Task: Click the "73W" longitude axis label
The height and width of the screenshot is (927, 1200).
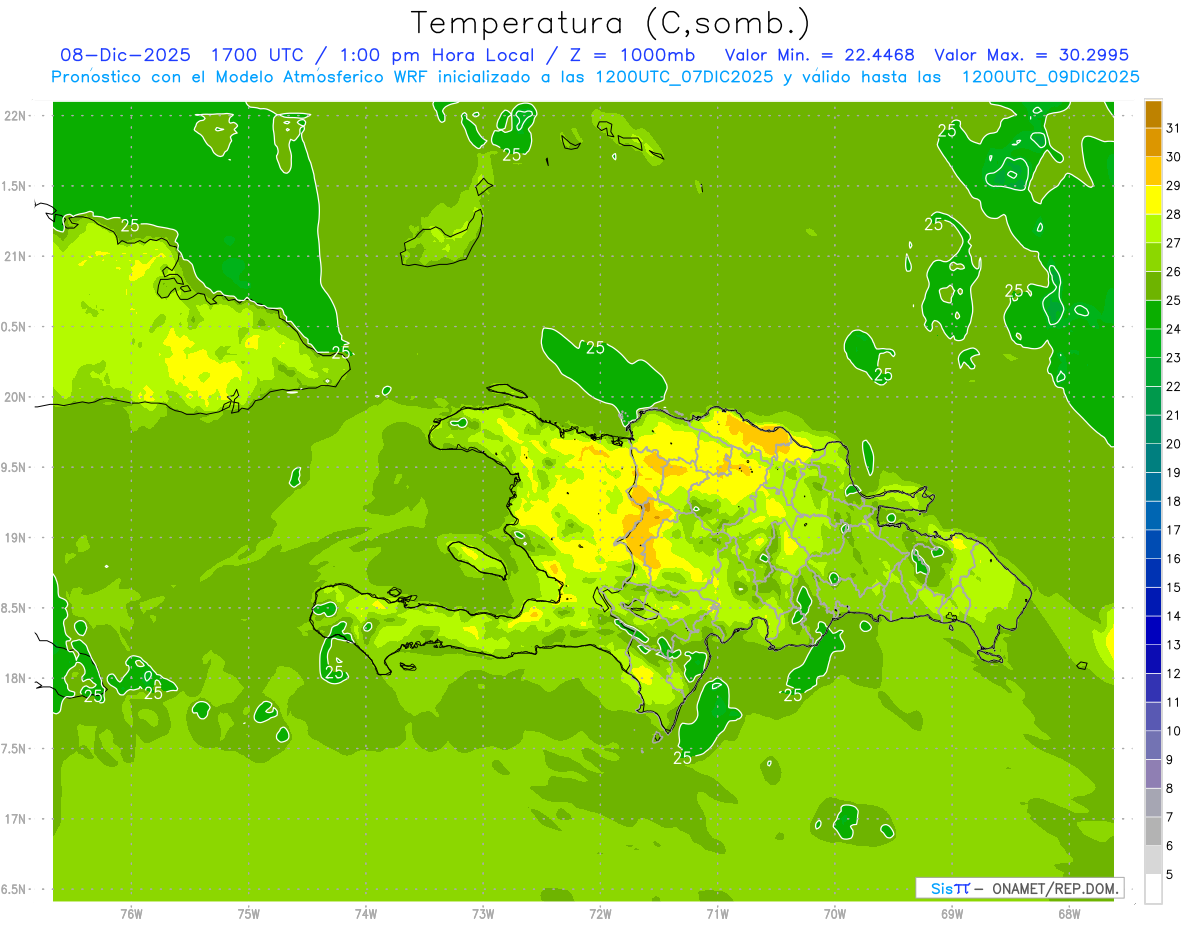Action: (483, 914)
